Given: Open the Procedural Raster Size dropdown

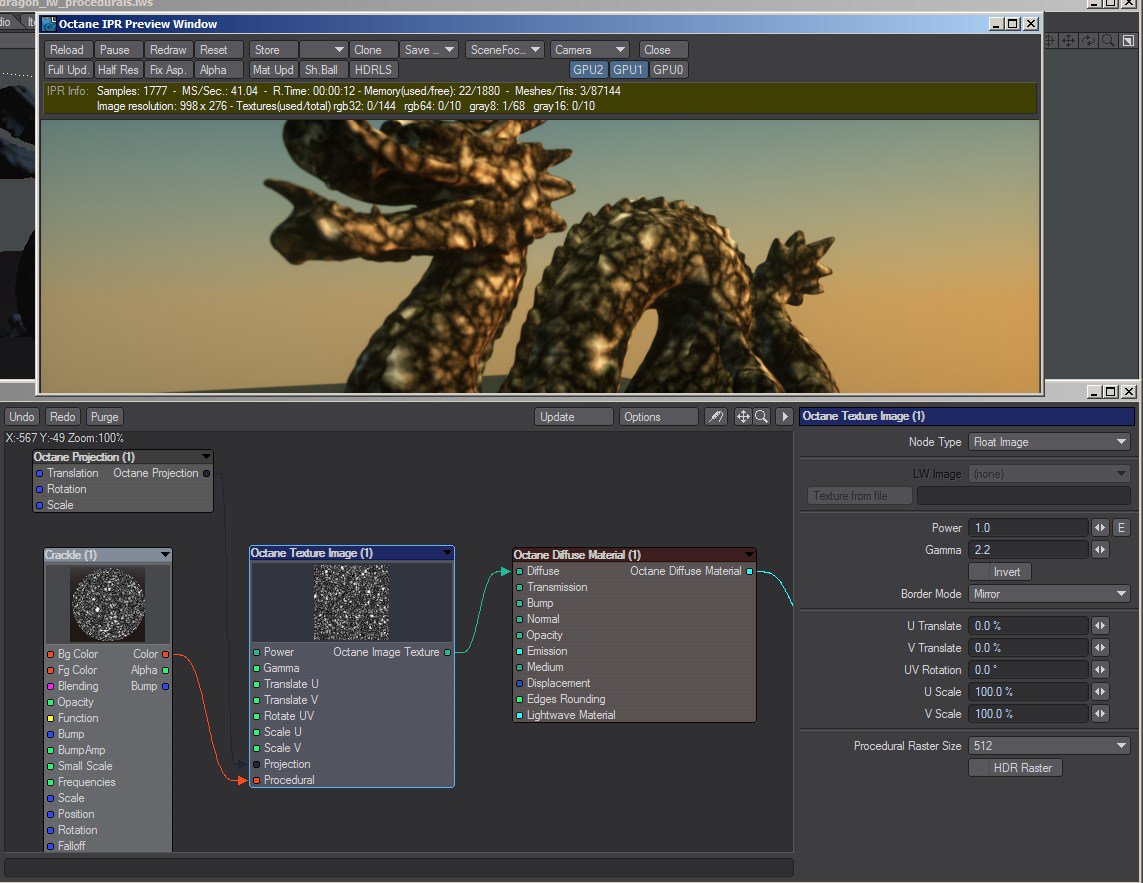Looking at the screenshot, I should tap(1049, 745).
